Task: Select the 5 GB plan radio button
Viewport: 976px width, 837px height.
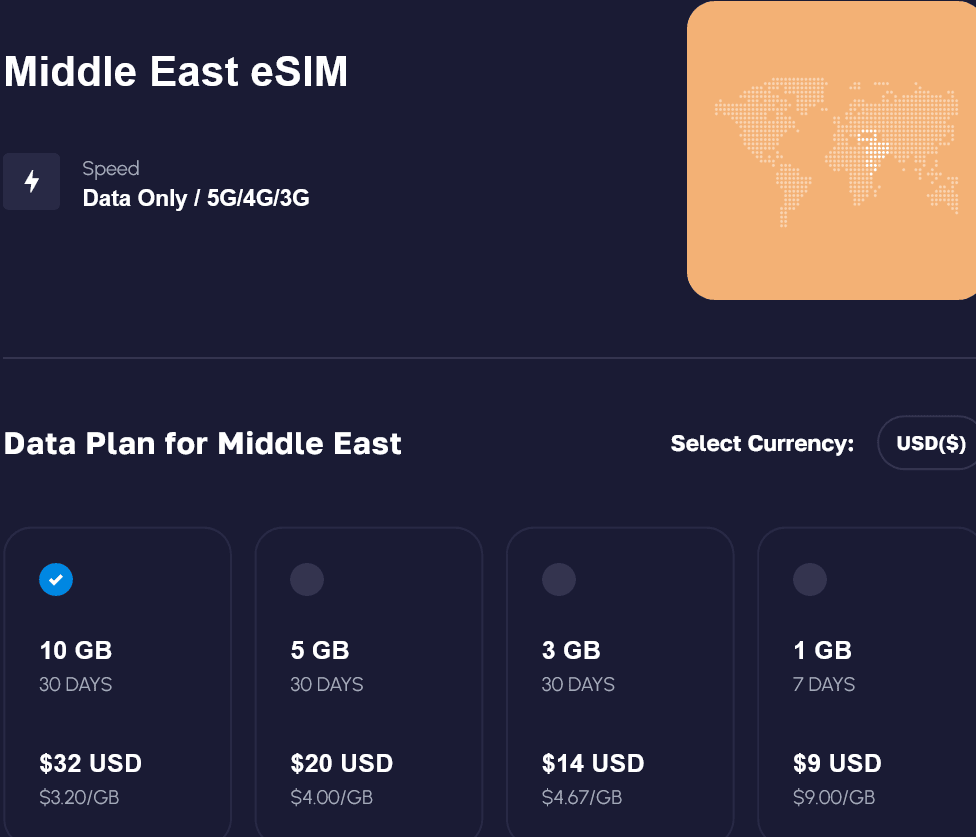Action: (307, 579)
